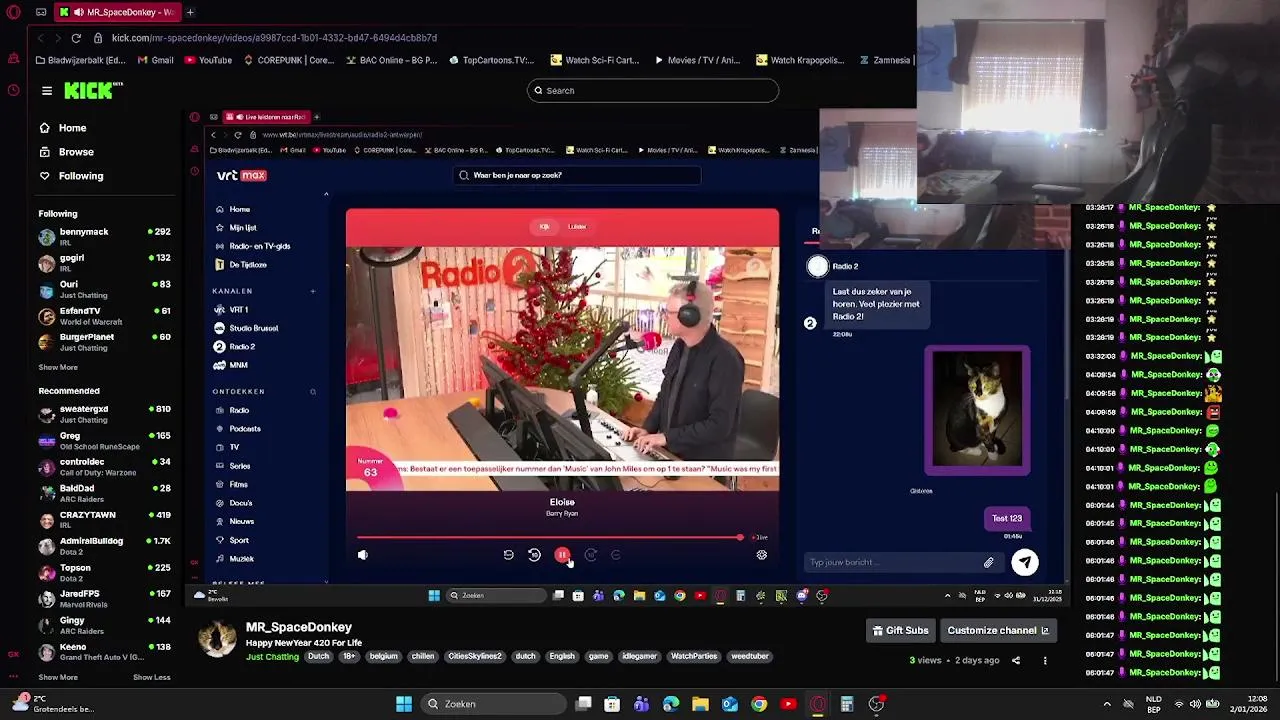The image size is (1280, 720).
Task: Open De Tijdloze in VRT Max sidebar
Action: pyautogui.click(x=241, y=265)
